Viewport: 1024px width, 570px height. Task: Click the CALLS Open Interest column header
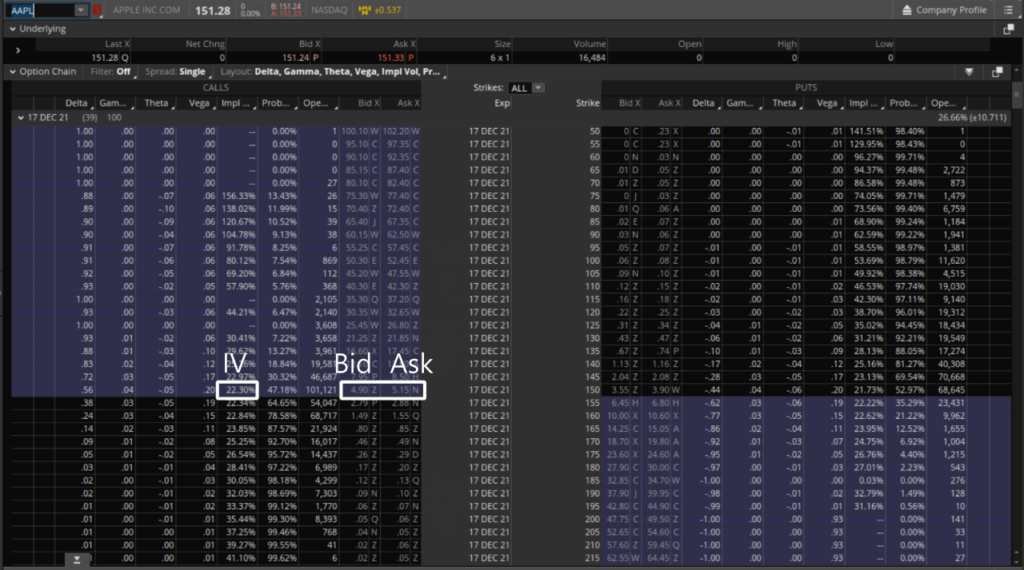[x=319, y=103]
